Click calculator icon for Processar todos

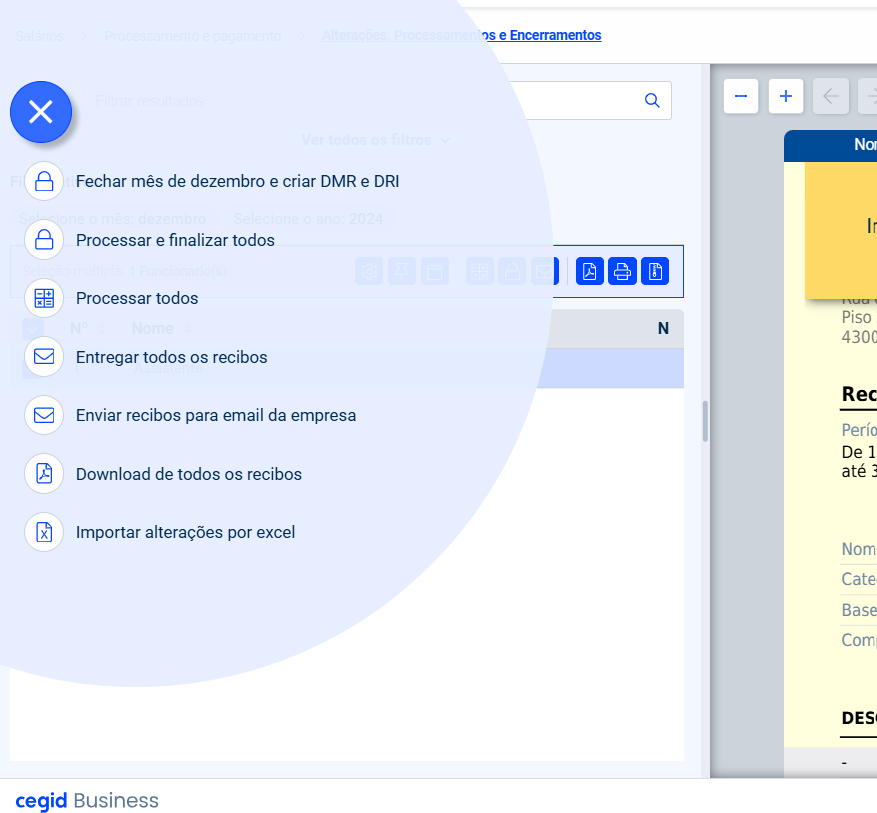tap(44, 298)
